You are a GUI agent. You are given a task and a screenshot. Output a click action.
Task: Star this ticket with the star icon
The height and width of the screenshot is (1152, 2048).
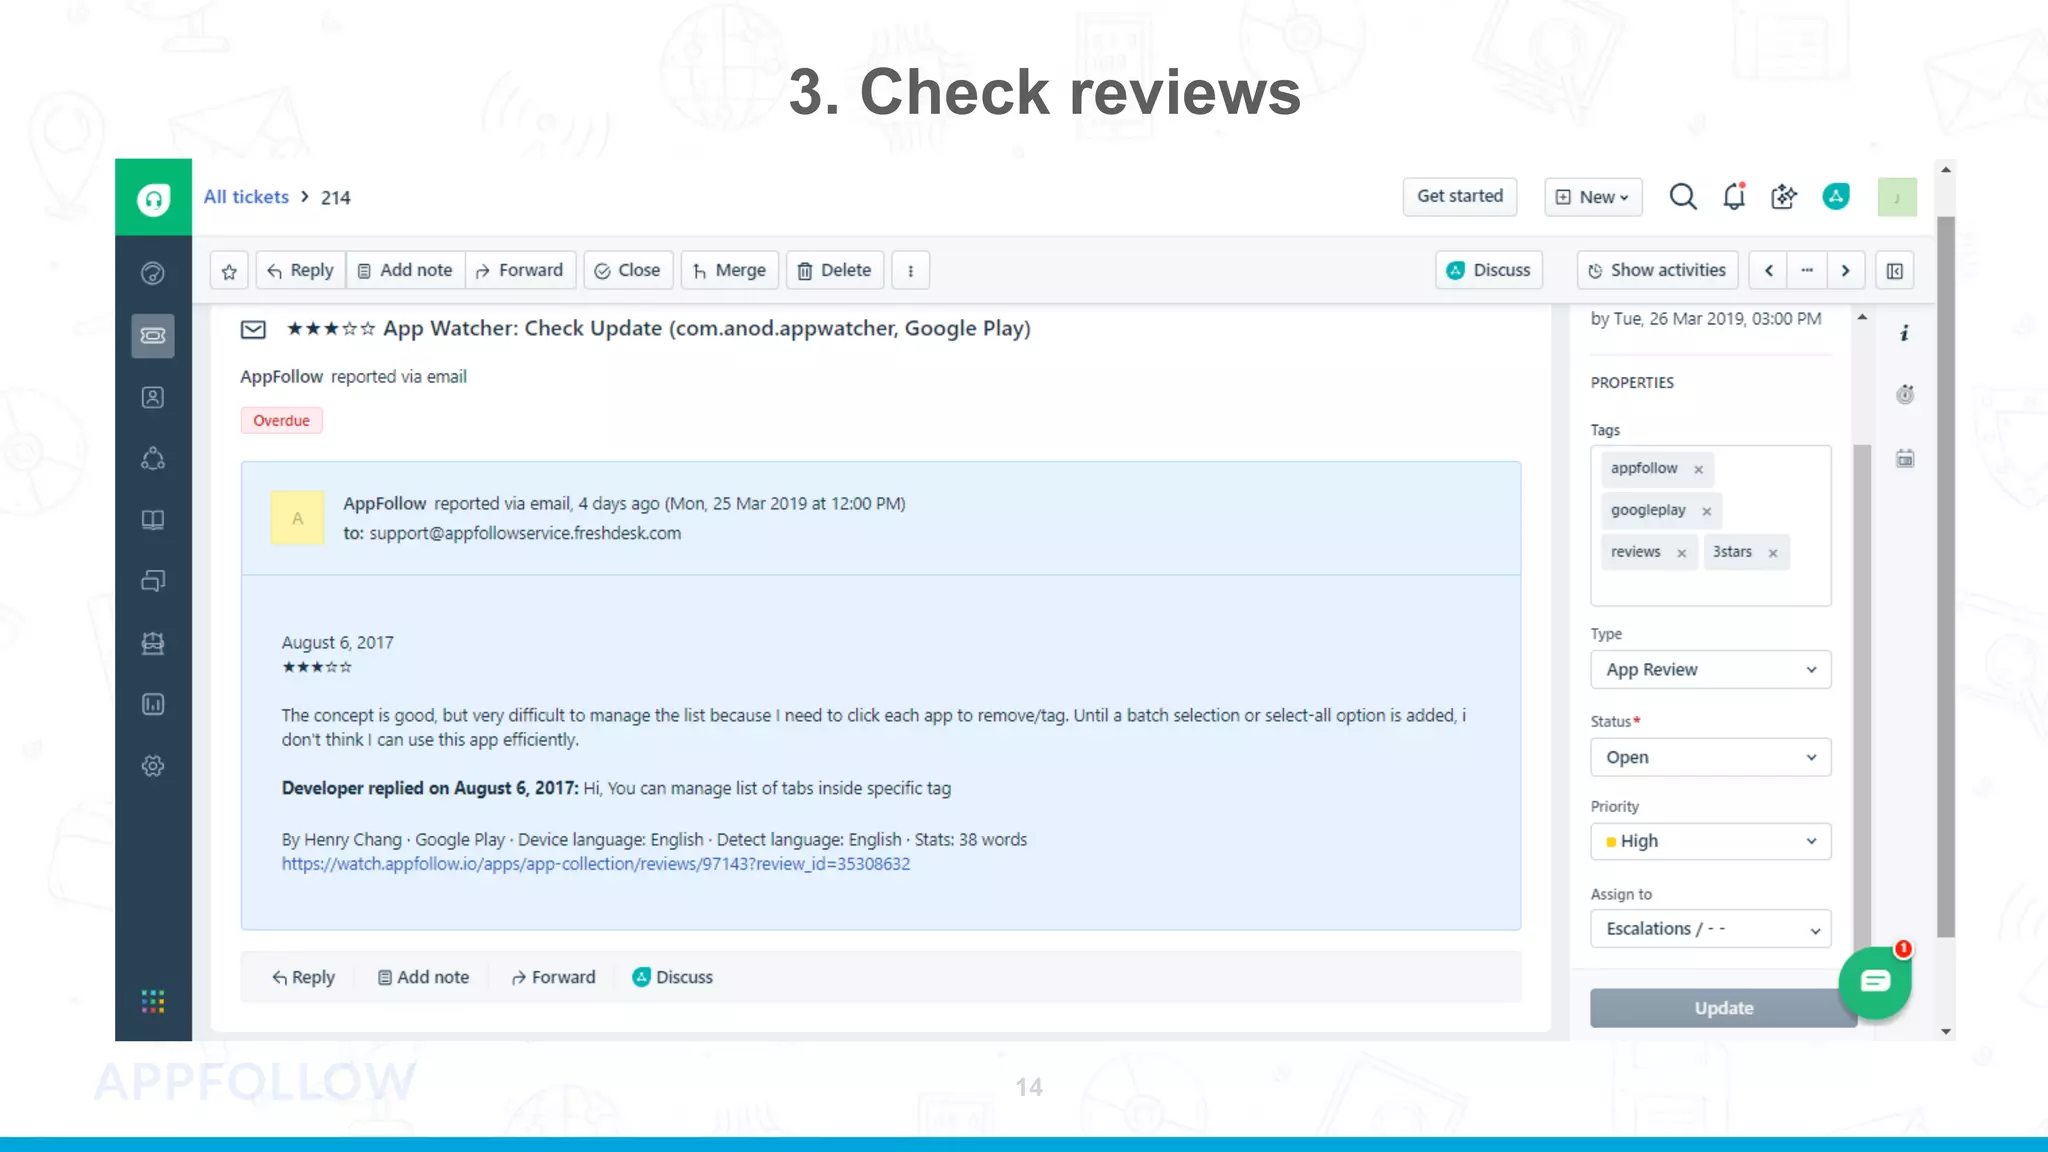(229, 271)
